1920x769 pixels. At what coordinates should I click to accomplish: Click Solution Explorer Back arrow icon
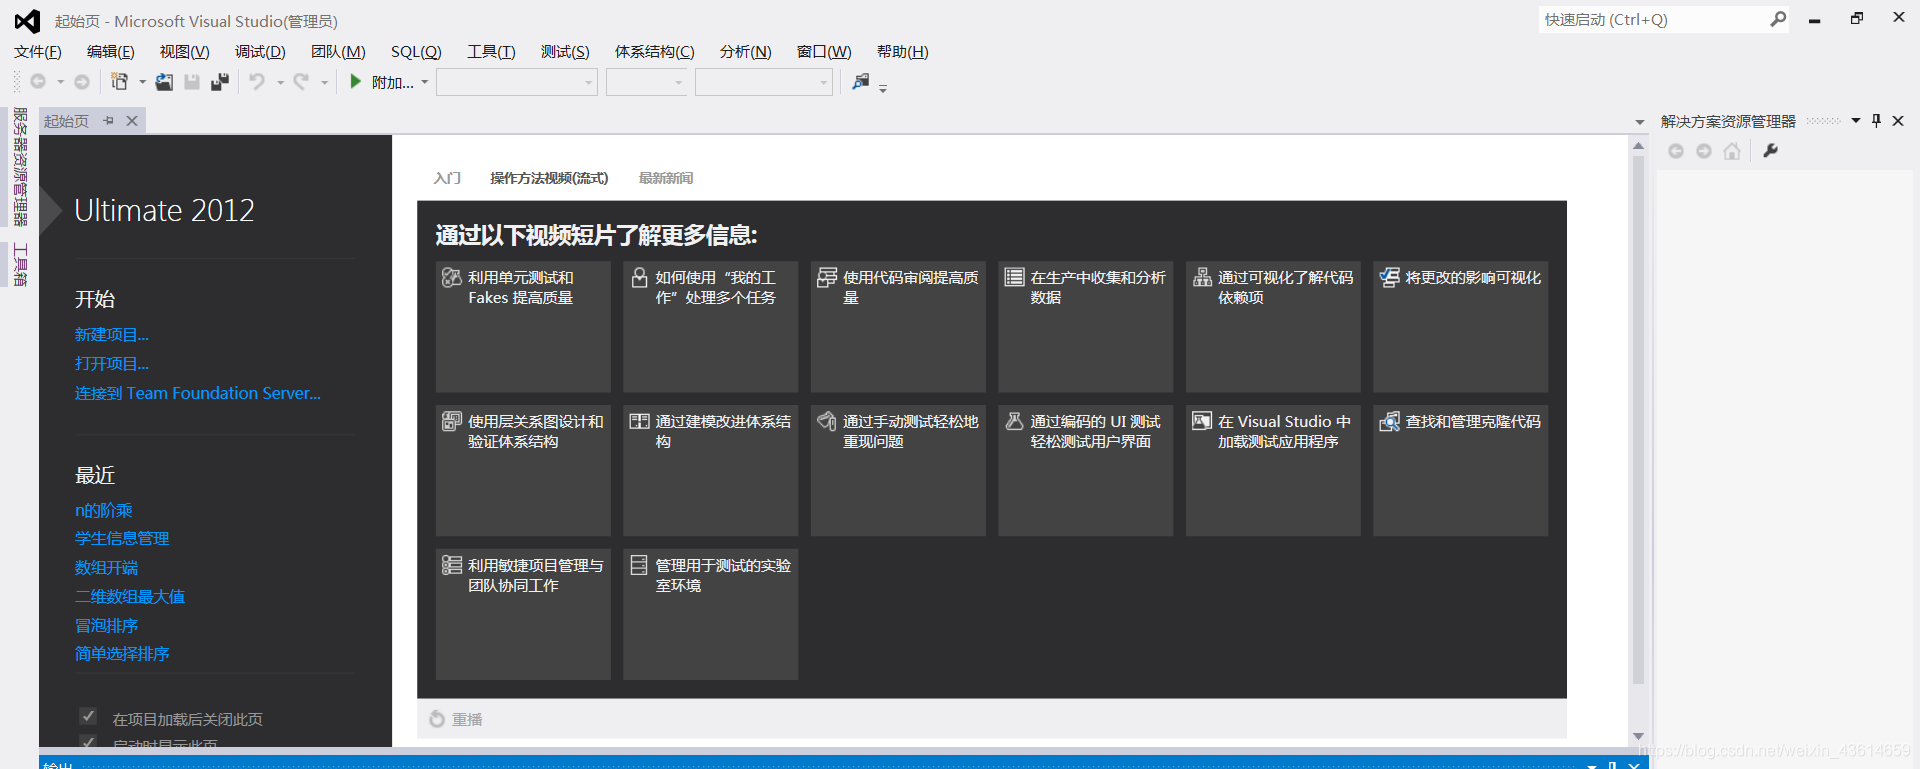pyautogui.click(x=1676, y=151)
